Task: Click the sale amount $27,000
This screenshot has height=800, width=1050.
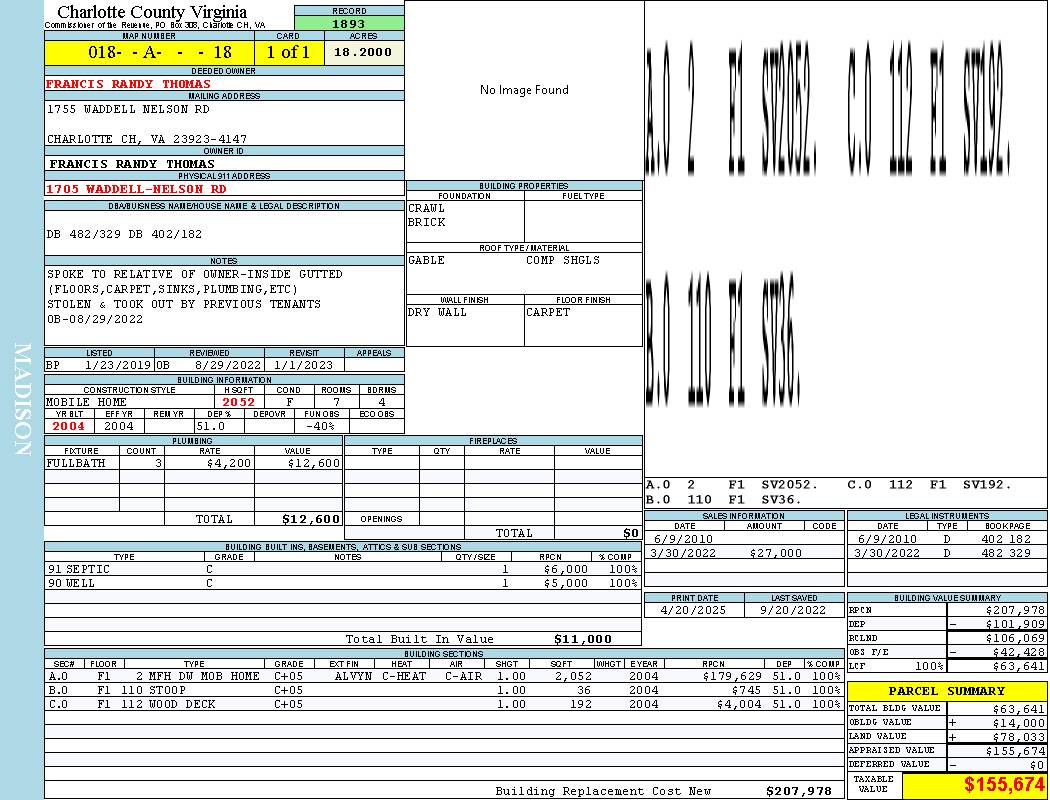Action: tap(775, 553)
